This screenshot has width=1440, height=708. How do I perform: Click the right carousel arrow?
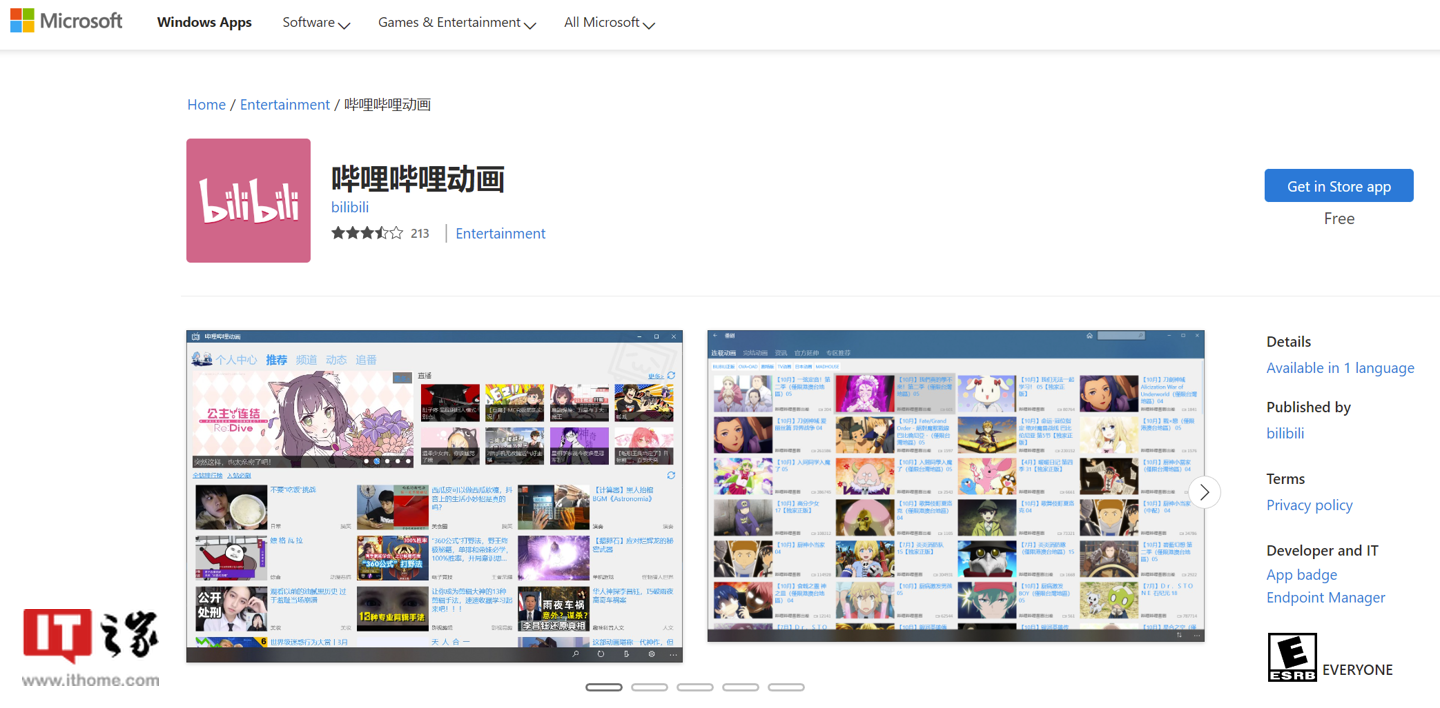click(x=1204, y=492)
